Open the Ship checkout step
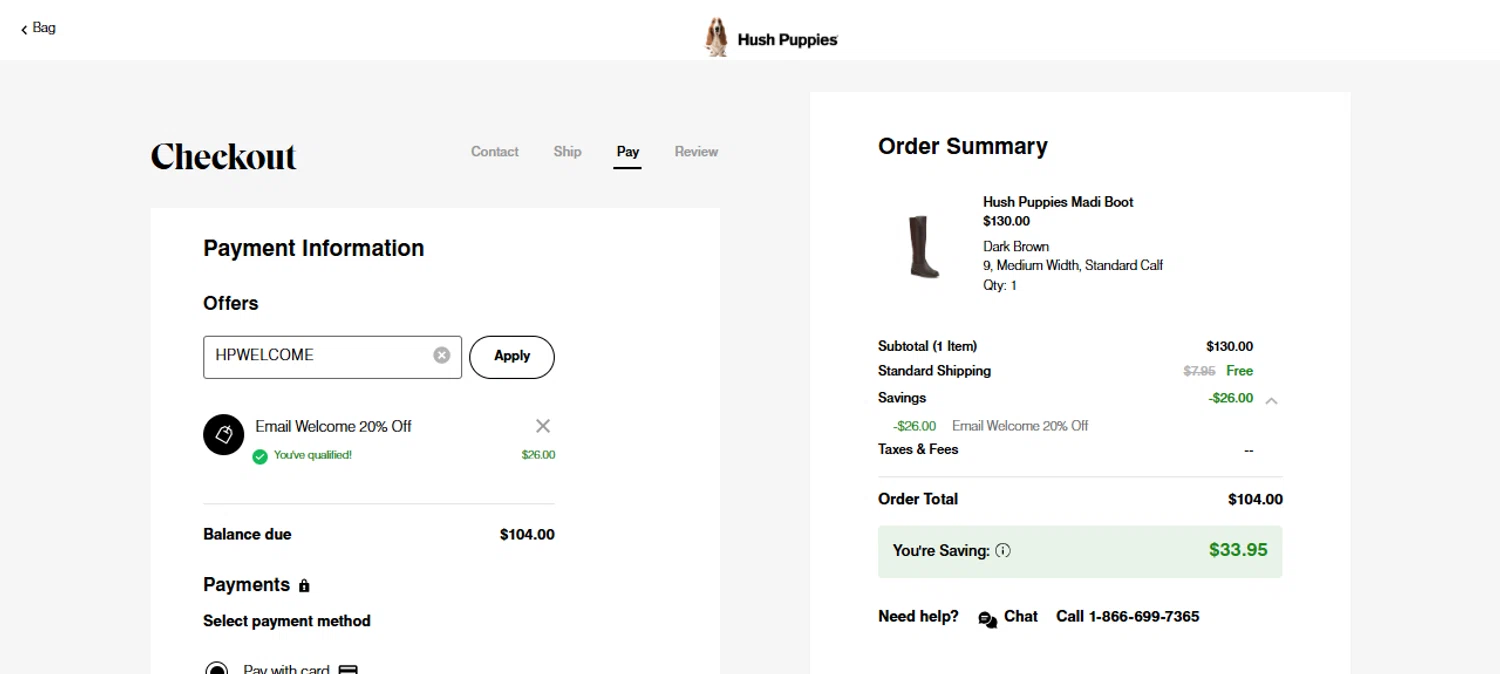 tap(567, 152)
